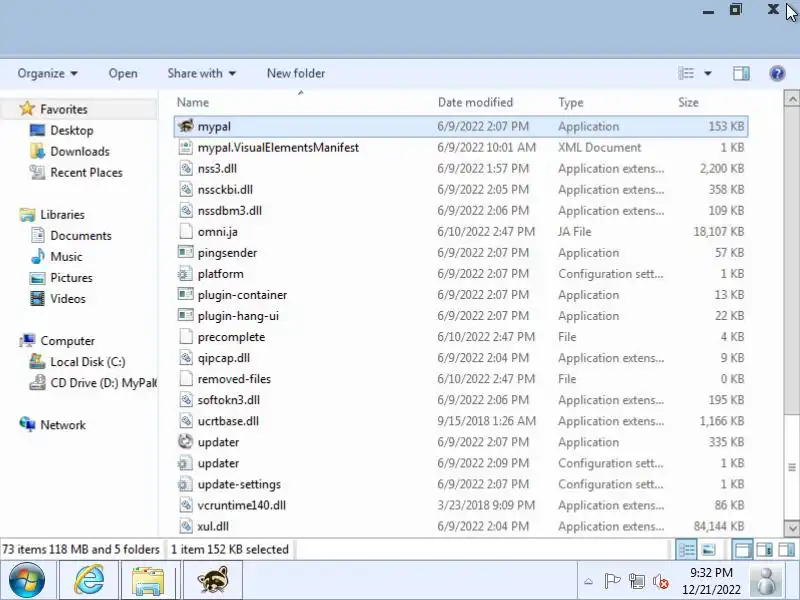Select the platform configuration file icon
The image size is (800, 600).
pos(186,274)
